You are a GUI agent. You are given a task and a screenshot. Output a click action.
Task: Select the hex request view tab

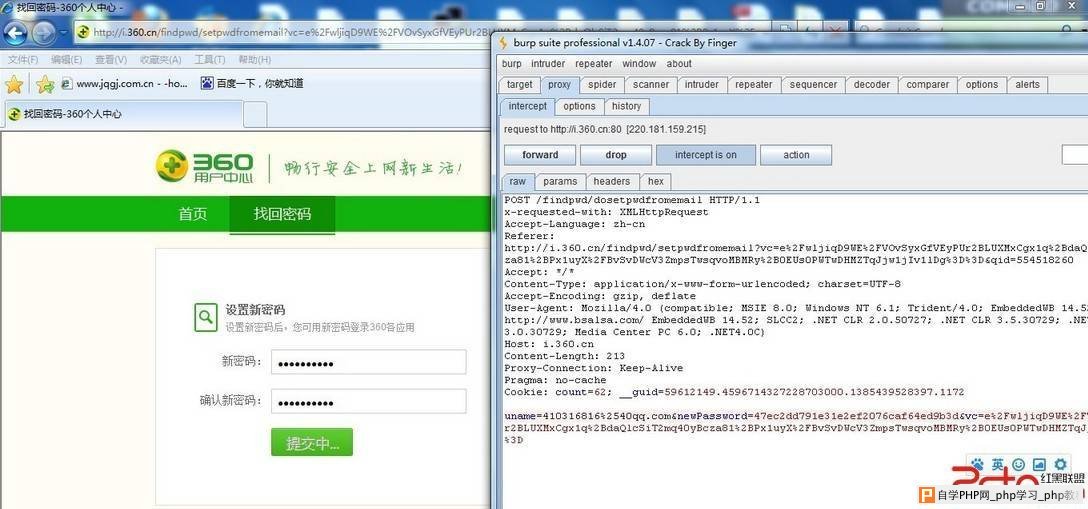pos(656,181)
